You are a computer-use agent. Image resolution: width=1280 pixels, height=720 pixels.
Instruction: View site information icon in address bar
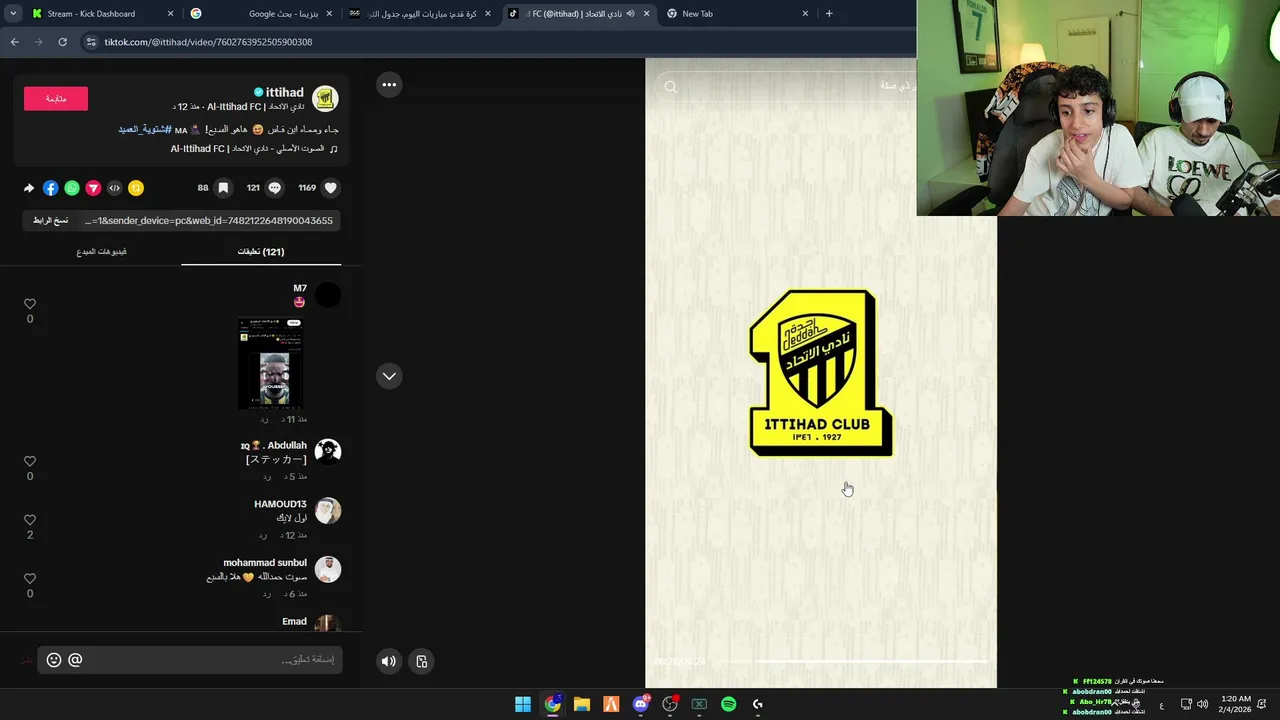coord(92,42)
